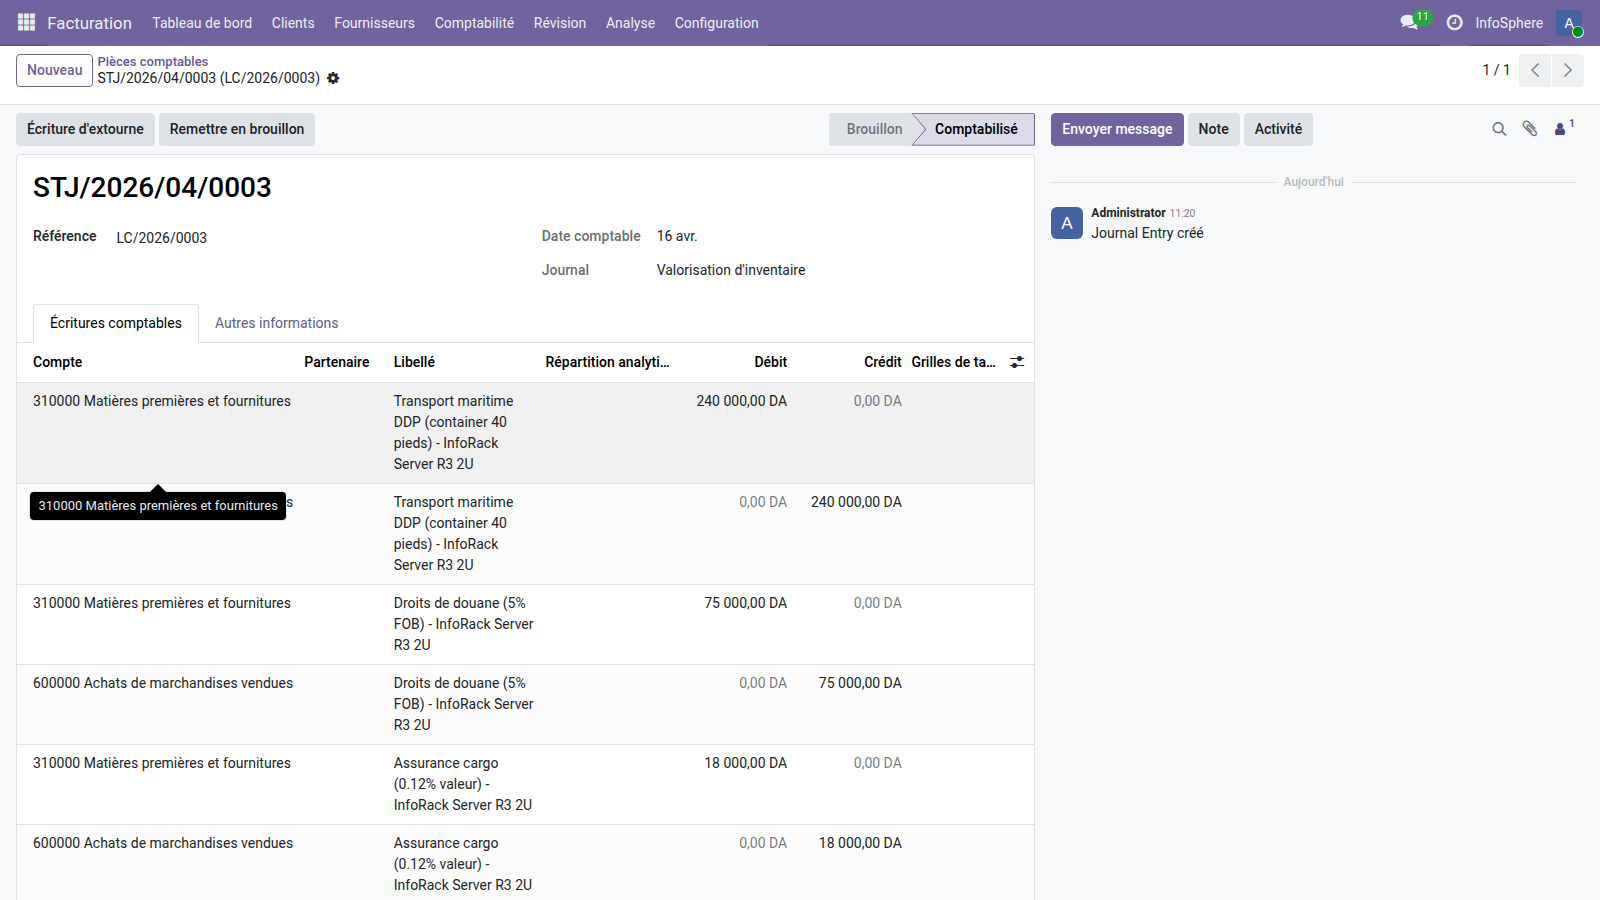
Task: Show followers via the person icon
Action: click(x=1561, y=129)
